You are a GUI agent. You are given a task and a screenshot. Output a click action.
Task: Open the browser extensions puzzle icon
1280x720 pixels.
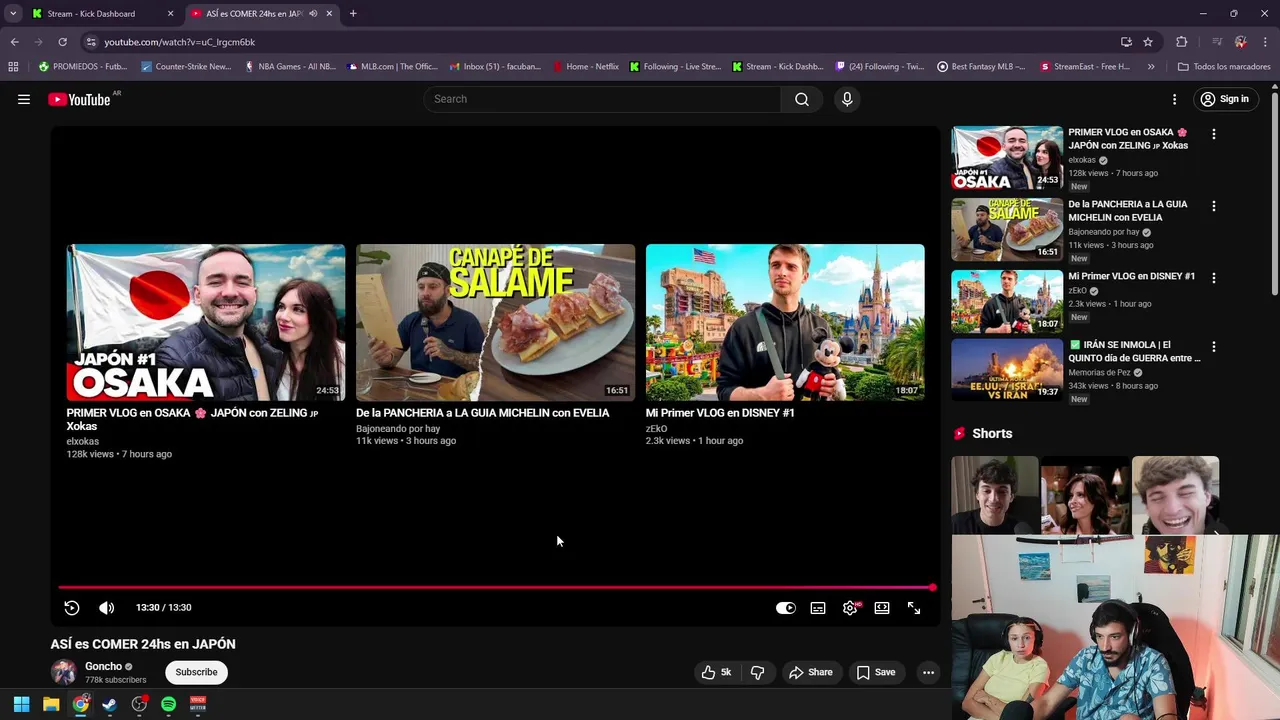(1182, 42)
